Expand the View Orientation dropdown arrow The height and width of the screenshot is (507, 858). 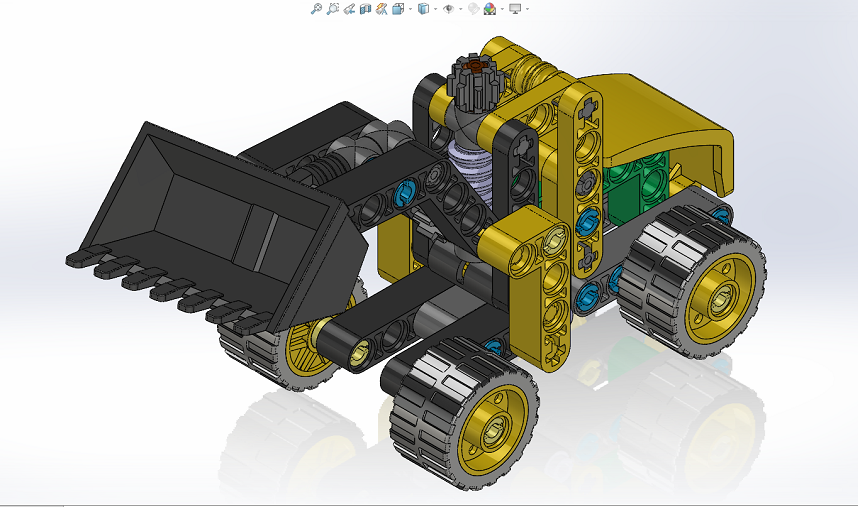[x=410, y=9]
